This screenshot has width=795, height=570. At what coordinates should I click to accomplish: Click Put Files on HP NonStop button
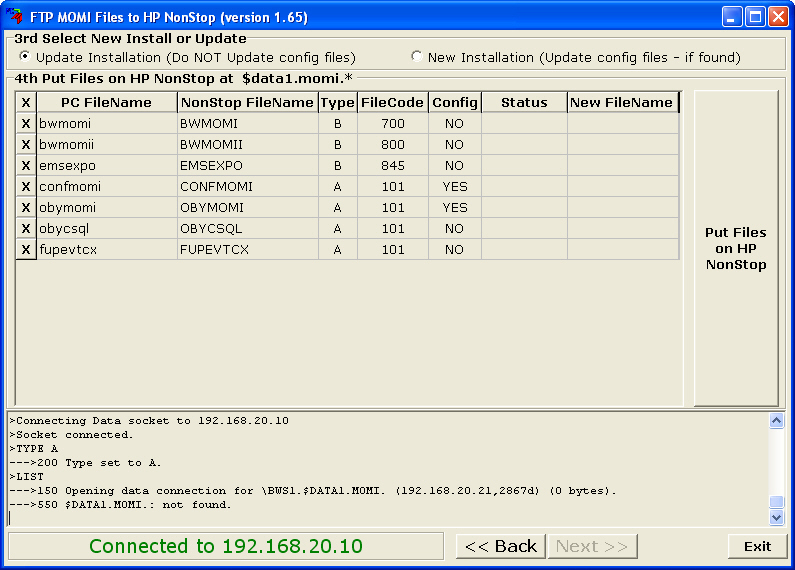[736, 248]
